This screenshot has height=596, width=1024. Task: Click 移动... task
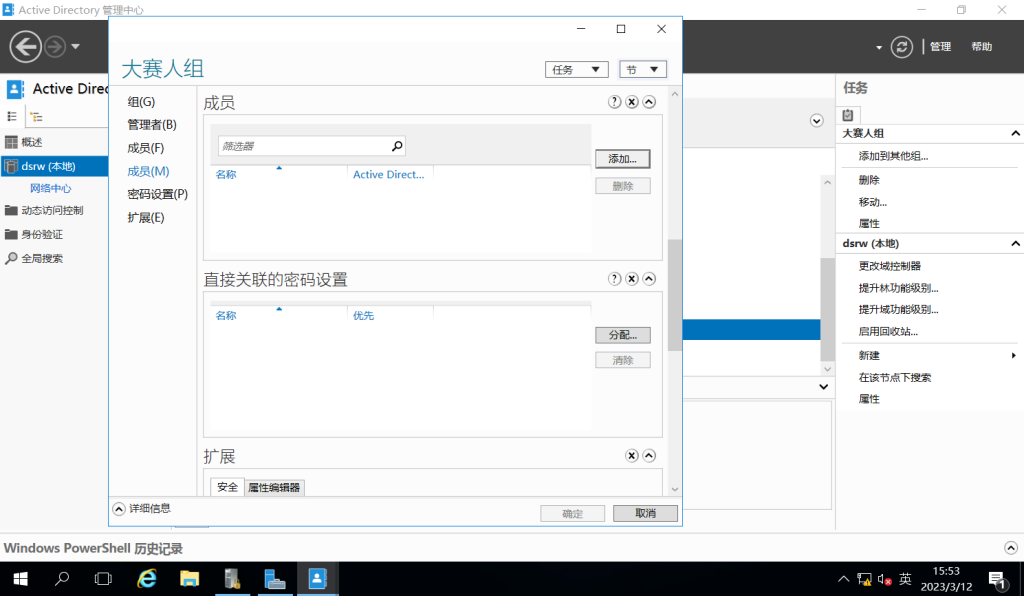(x=872, y=202)
